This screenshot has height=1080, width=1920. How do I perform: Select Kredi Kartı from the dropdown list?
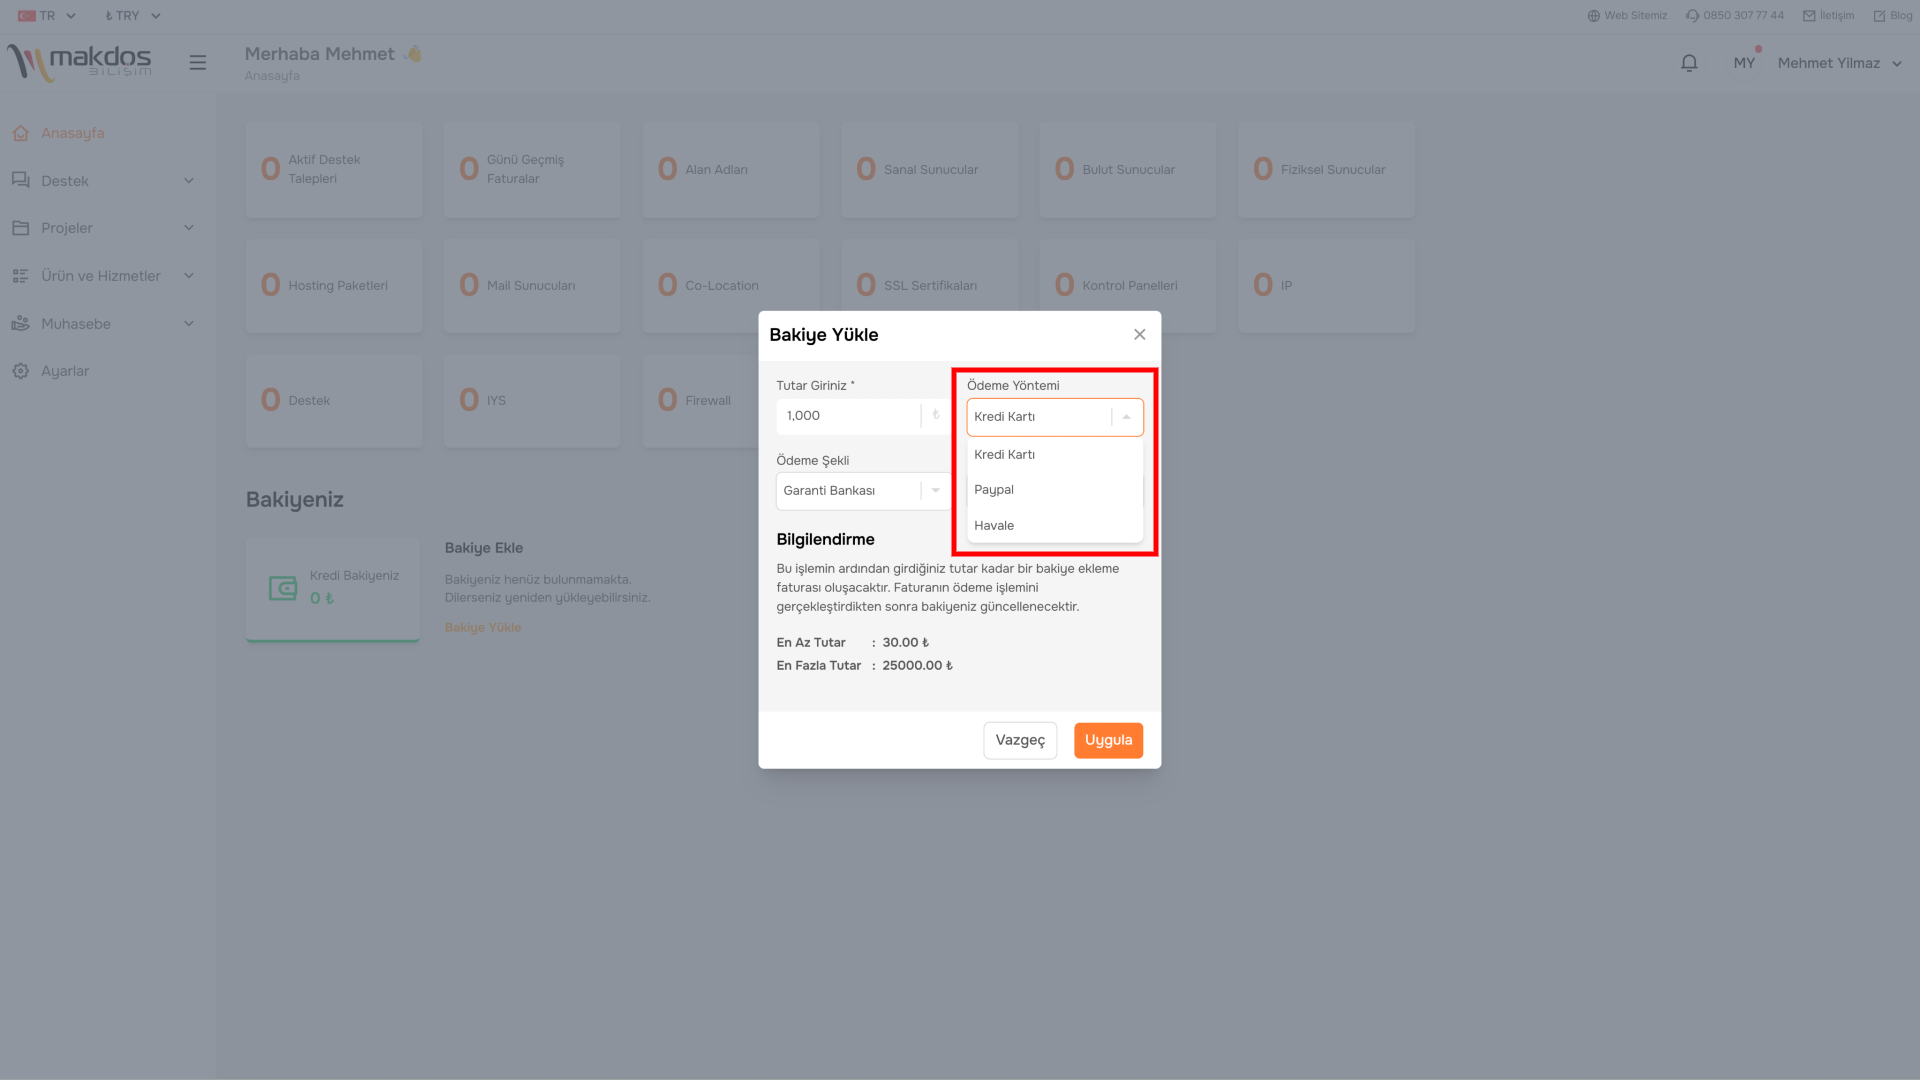(x=1054, y=455)
